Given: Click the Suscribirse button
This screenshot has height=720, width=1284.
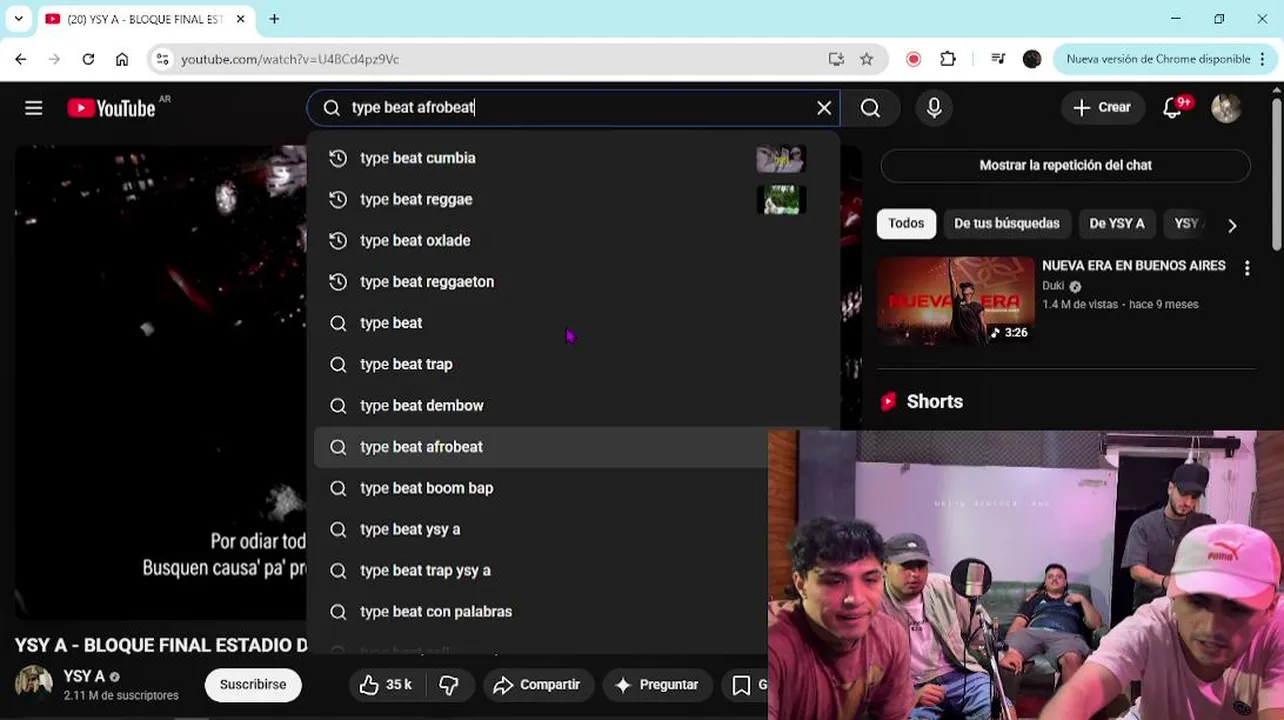Looking at the screenshot, I should [253, 684].
